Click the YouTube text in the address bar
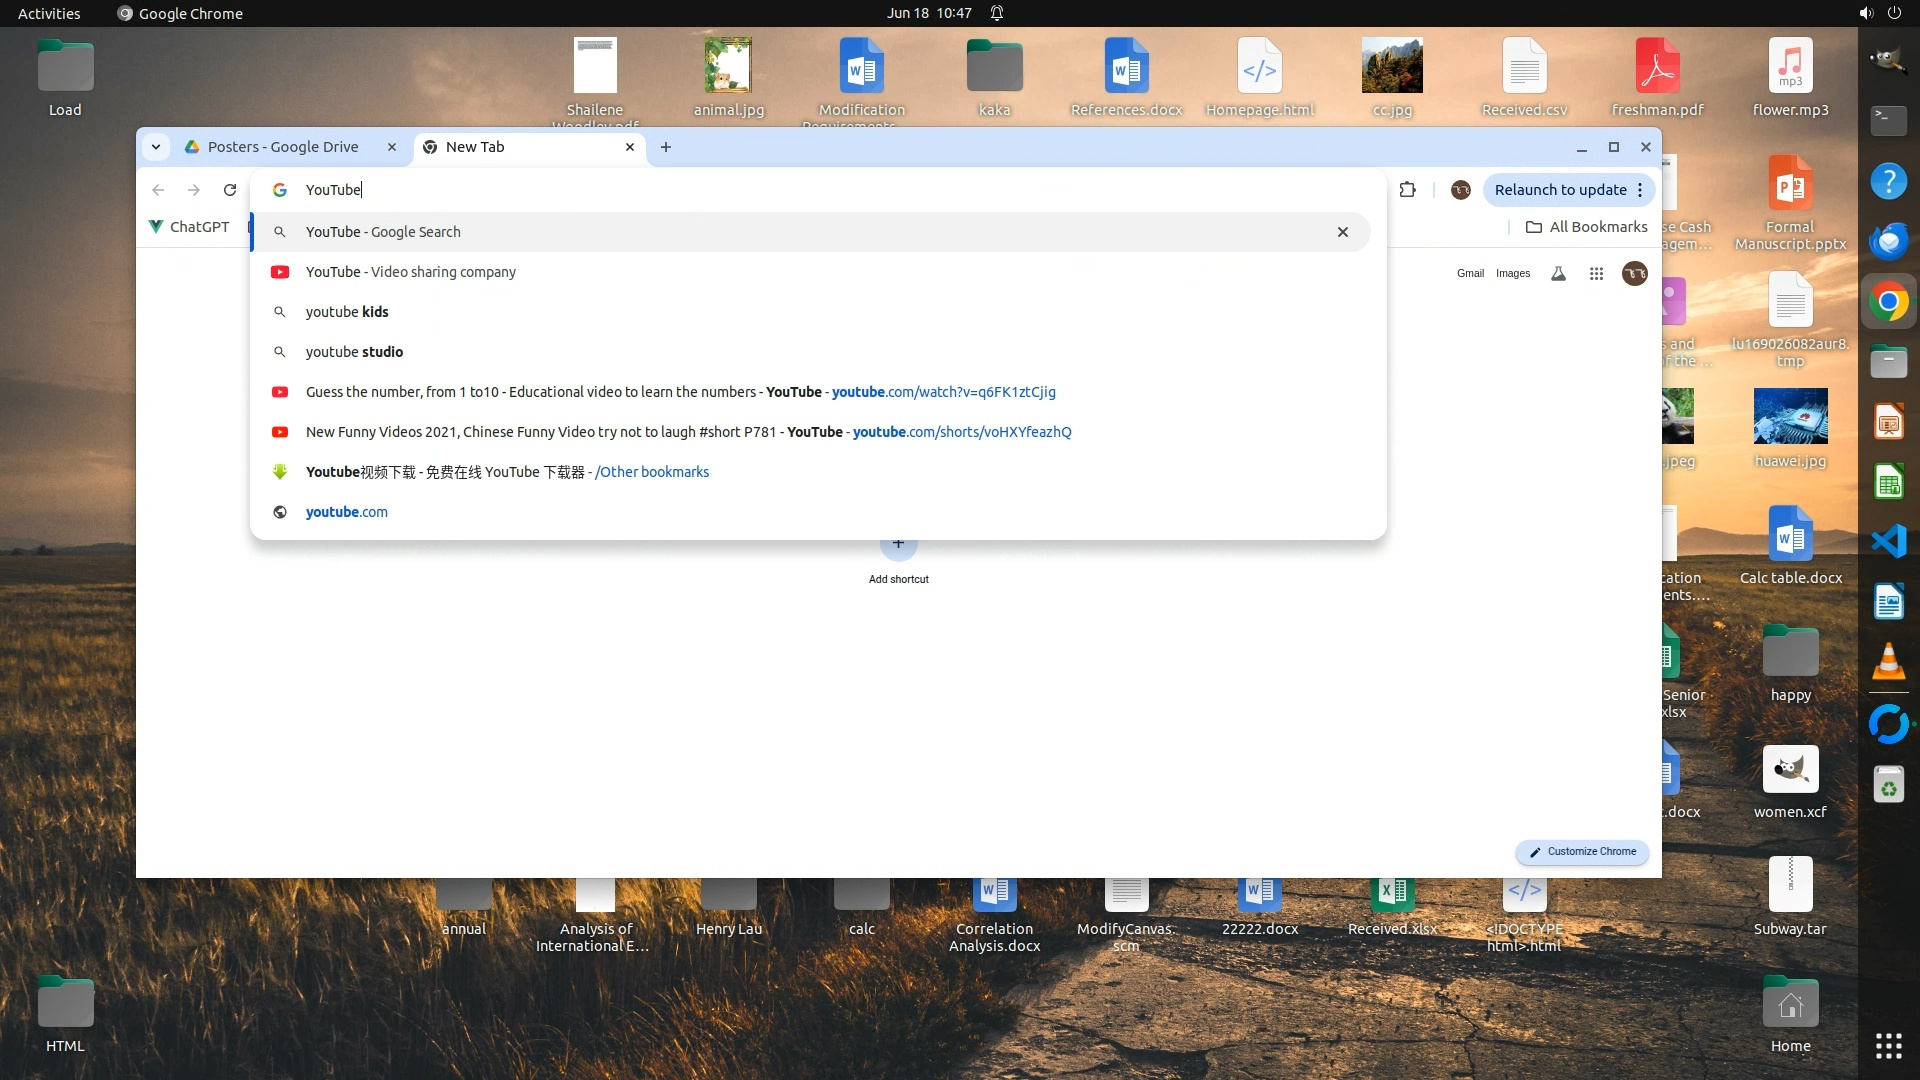The image size is (1920, 1080). [333, 190]
